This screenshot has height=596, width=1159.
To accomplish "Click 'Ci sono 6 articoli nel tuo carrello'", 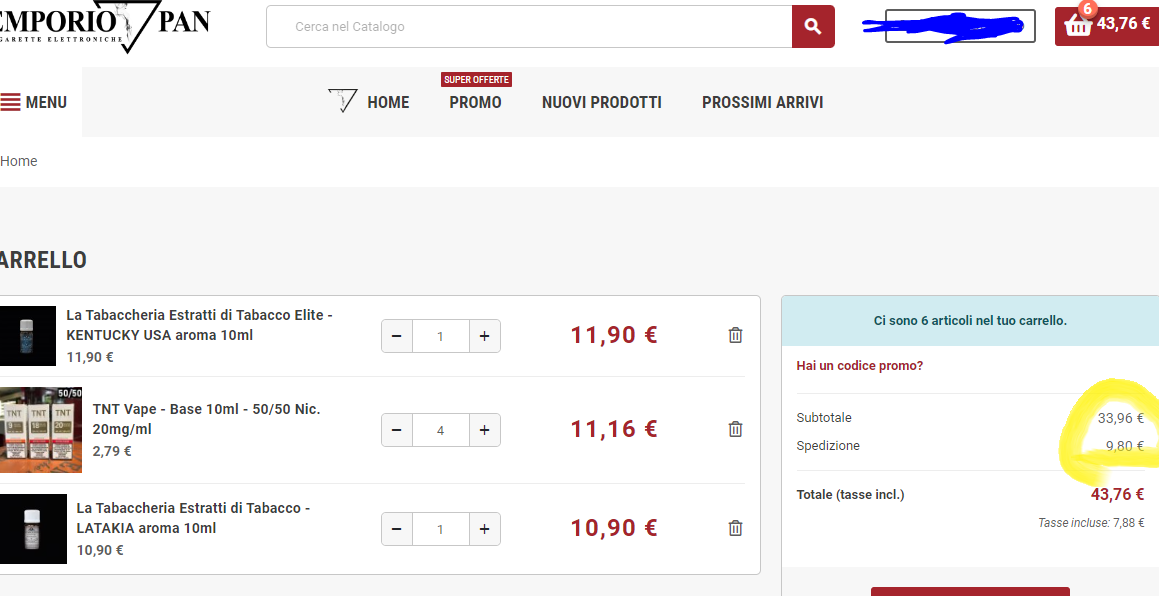I will pyautogui.click(x=970, y=321).
